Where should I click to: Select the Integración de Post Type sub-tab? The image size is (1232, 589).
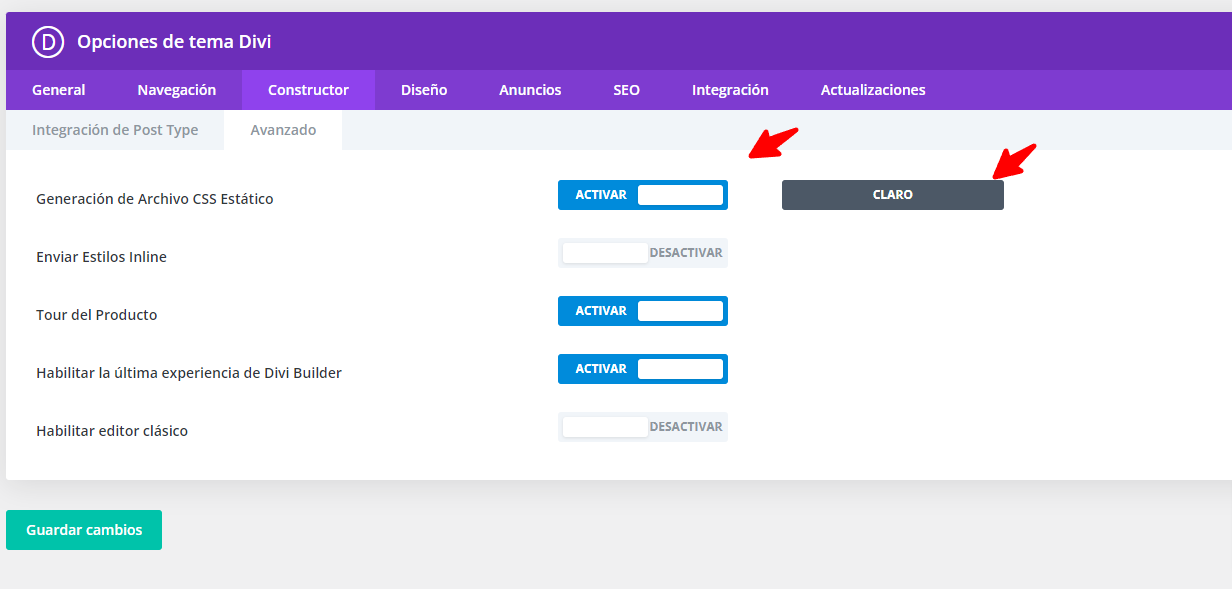coord(115,130)
